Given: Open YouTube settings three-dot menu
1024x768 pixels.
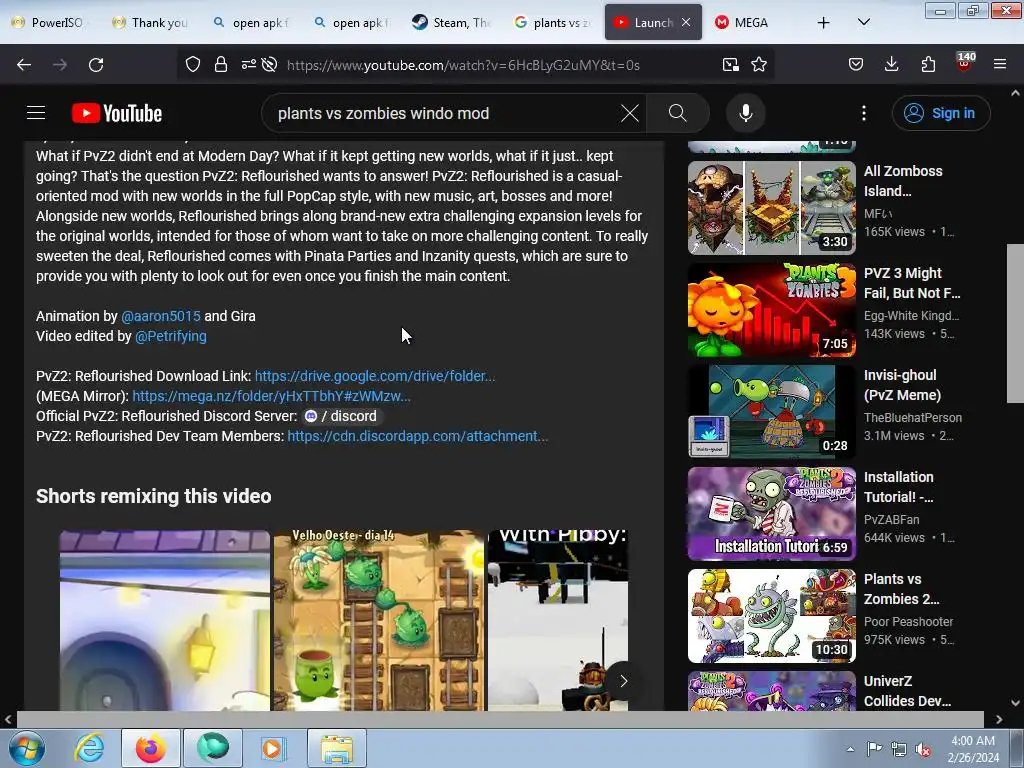Looking at the screenshot, I should coord(864,113).
